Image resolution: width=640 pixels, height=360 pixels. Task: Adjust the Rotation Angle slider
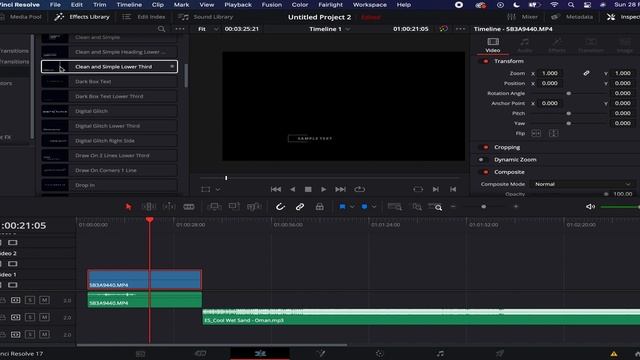tap(569, 93)
